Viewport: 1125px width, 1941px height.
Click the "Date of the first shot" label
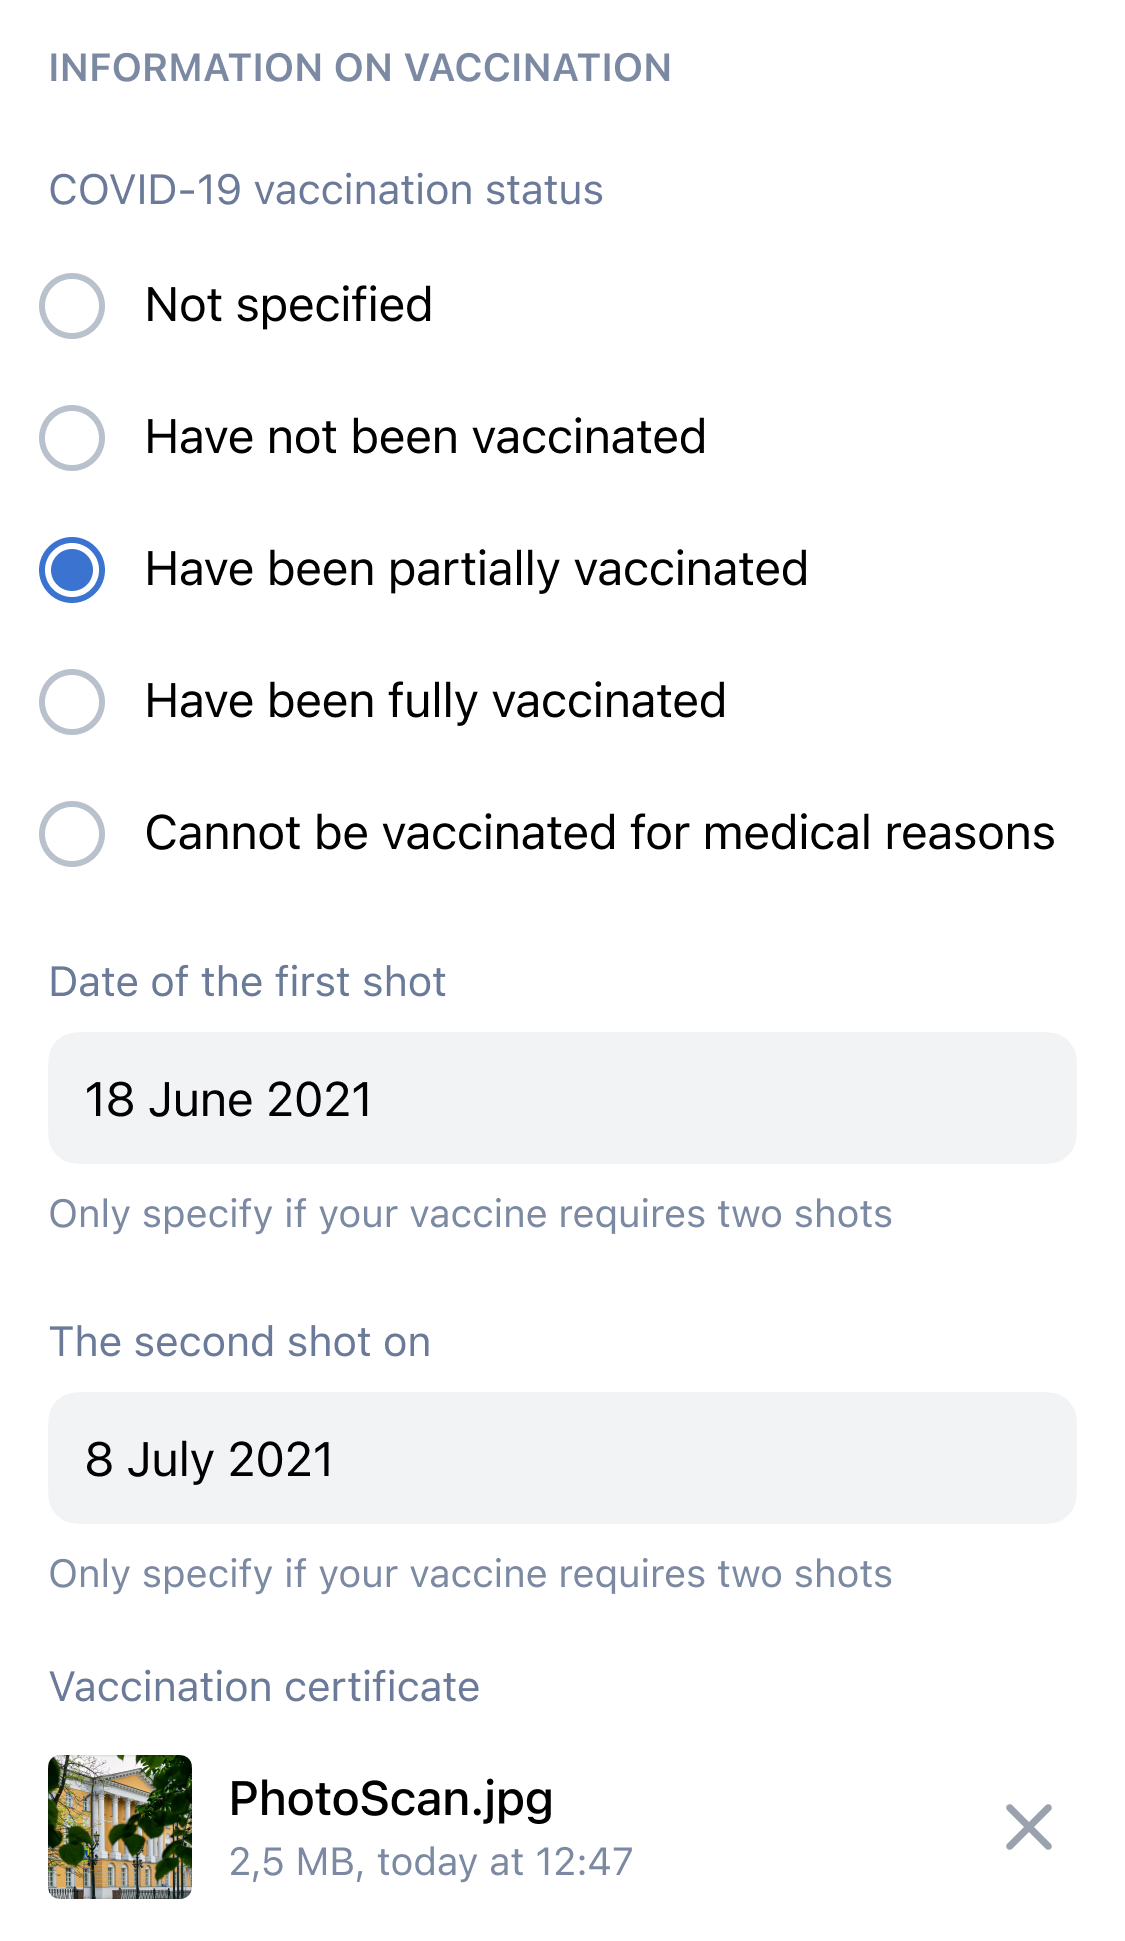[247, 982]
